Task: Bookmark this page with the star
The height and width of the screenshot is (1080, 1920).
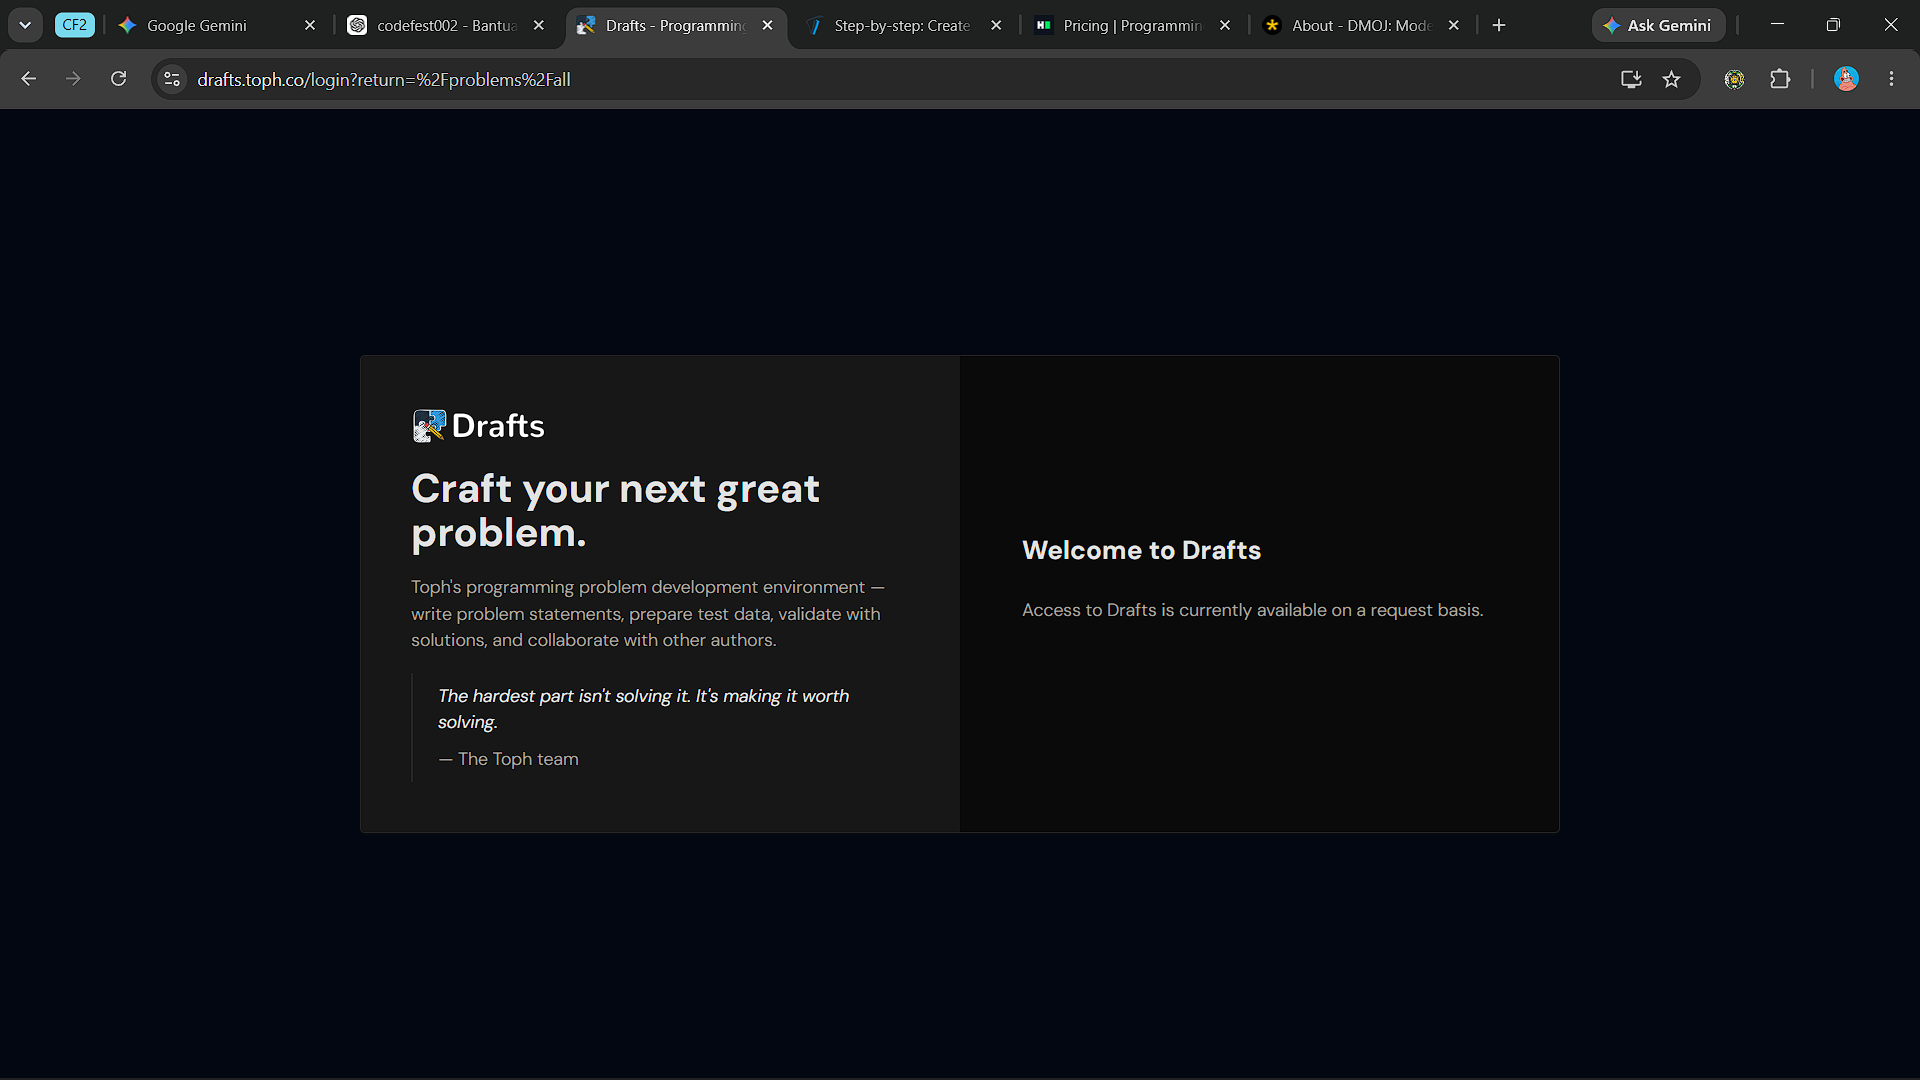Action: click(x=1671, y=79)
